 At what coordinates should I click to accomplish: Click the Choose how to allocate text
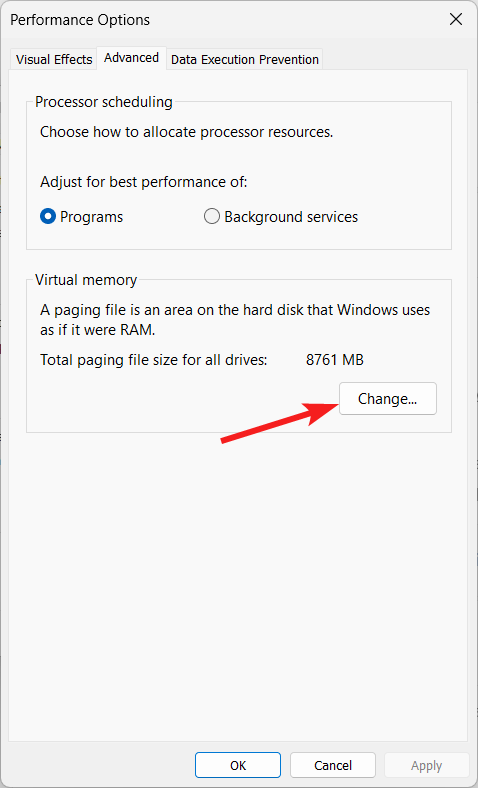(x=186, y=132)
